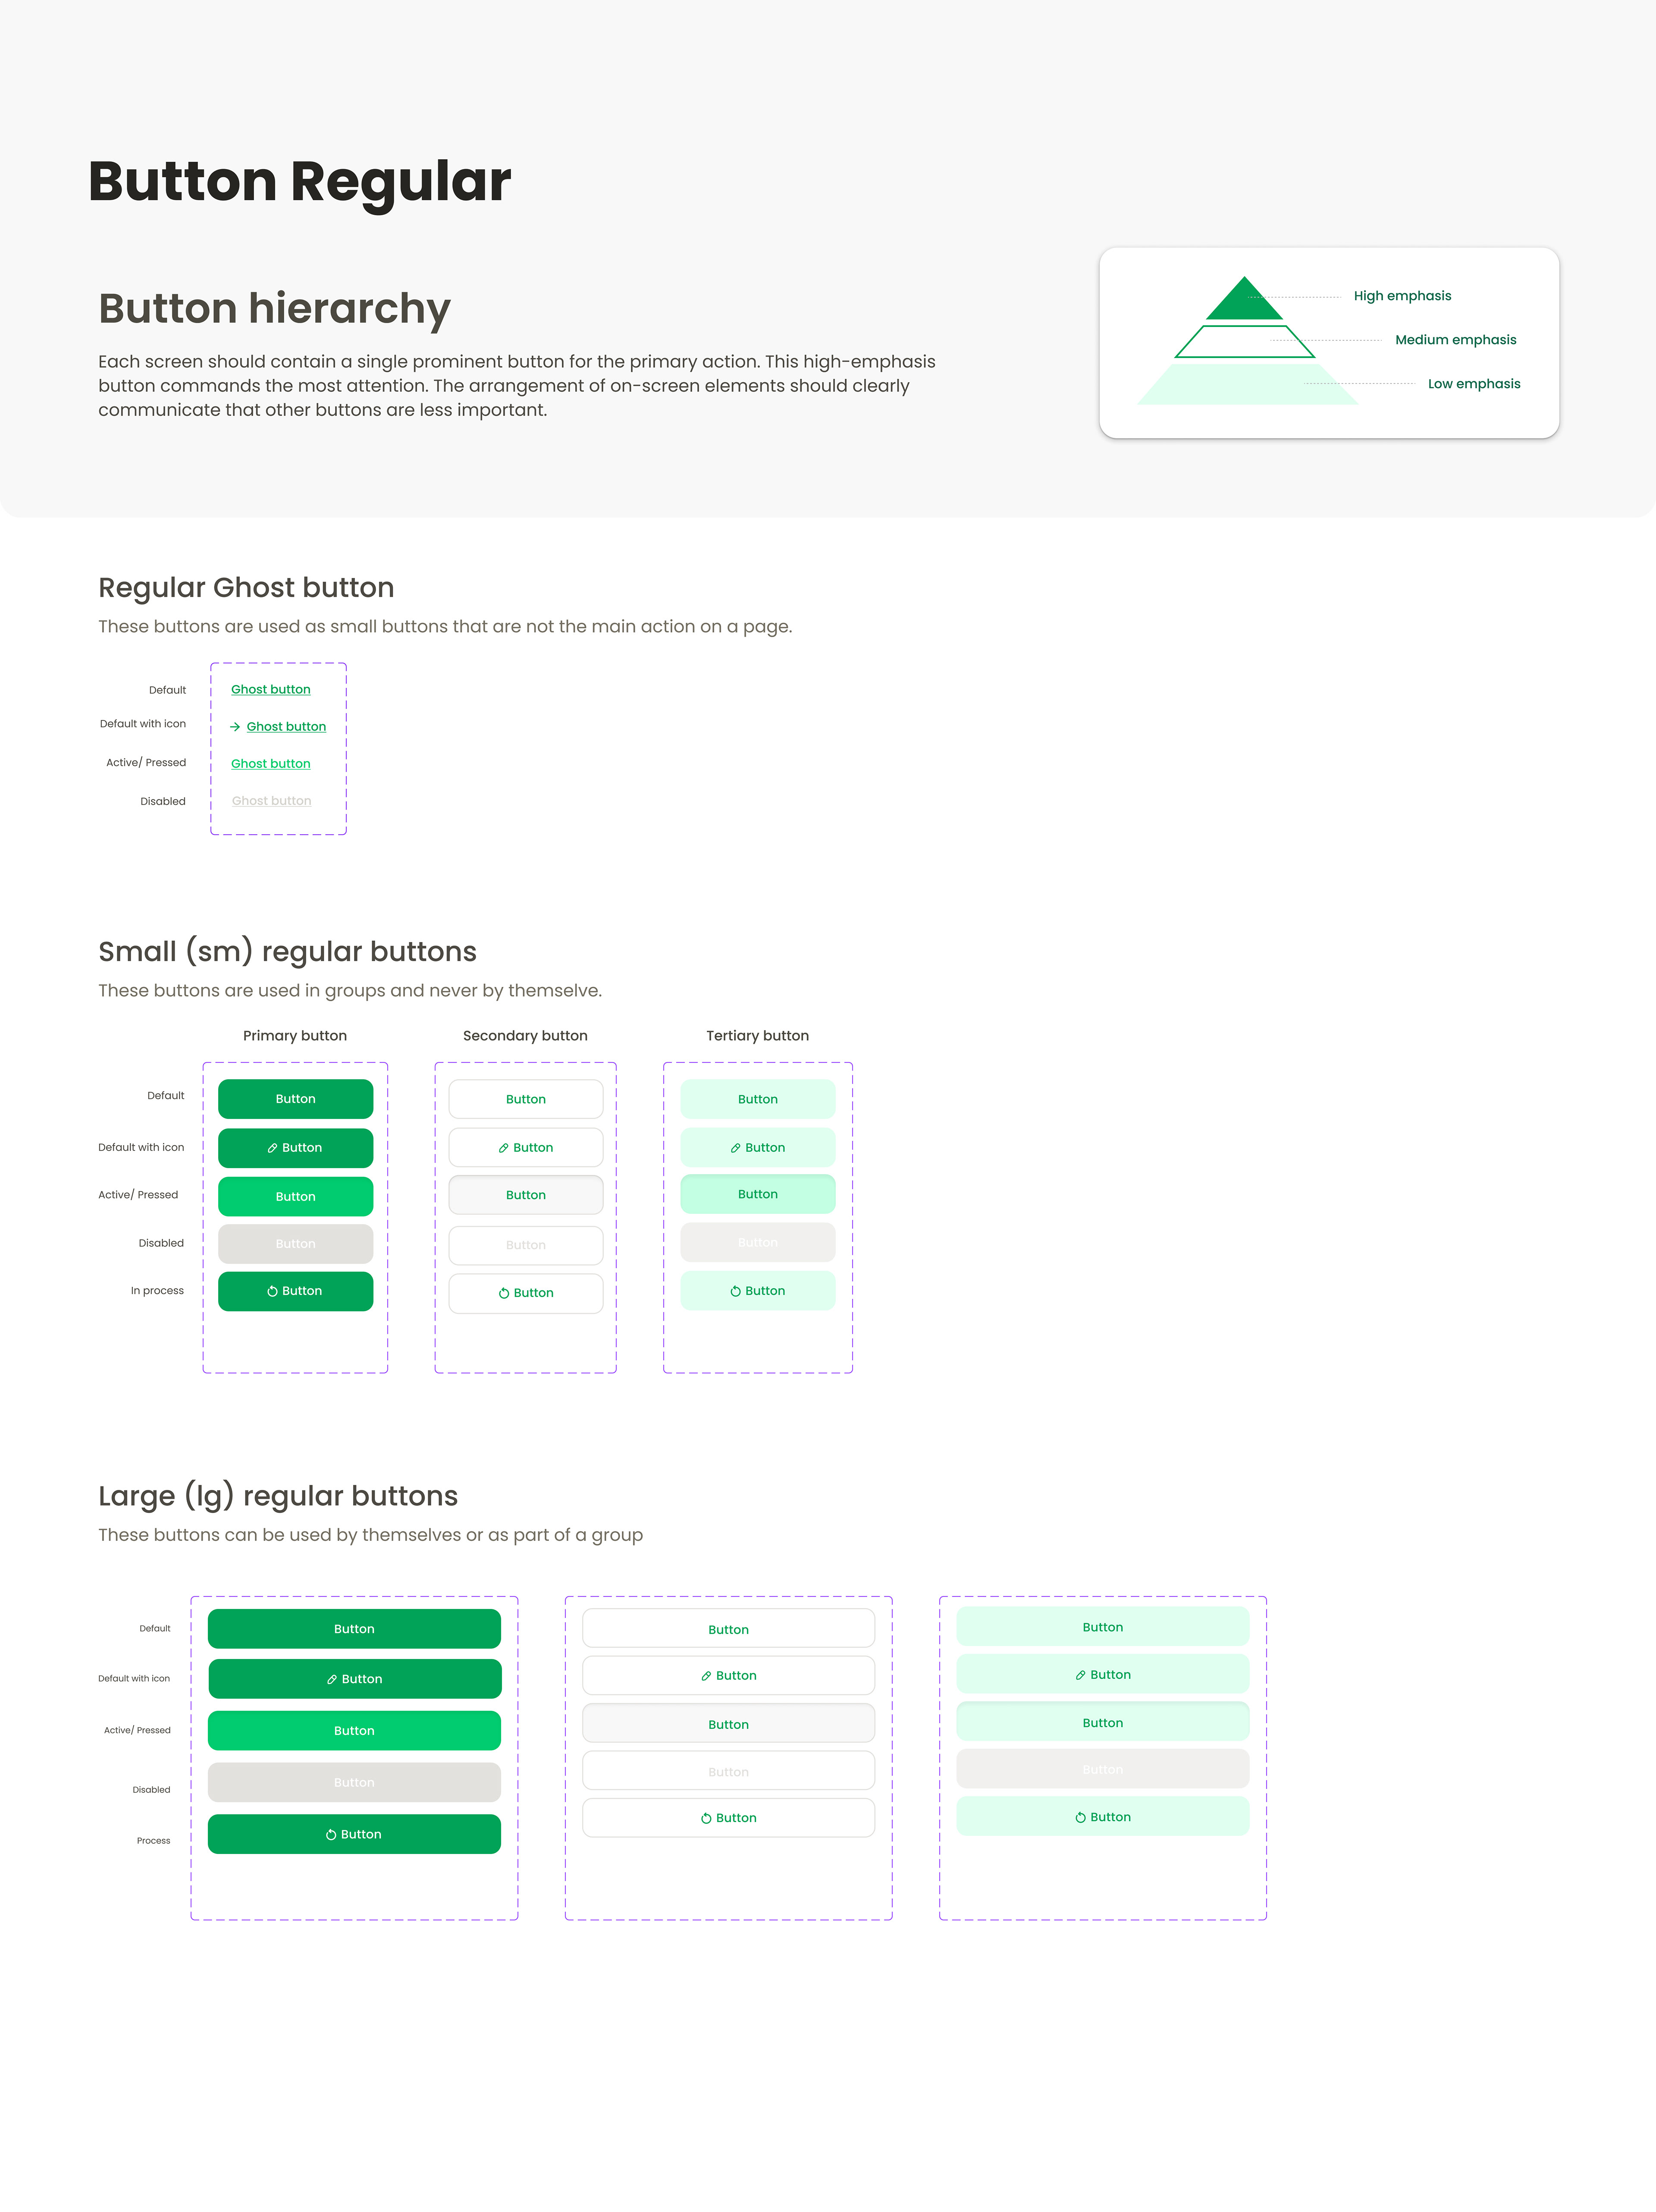Image resolution: width=1656 pixels, height=2212 pixels.
Task: Click the active/pressed Ghost button link
Action: click(270, 764)
